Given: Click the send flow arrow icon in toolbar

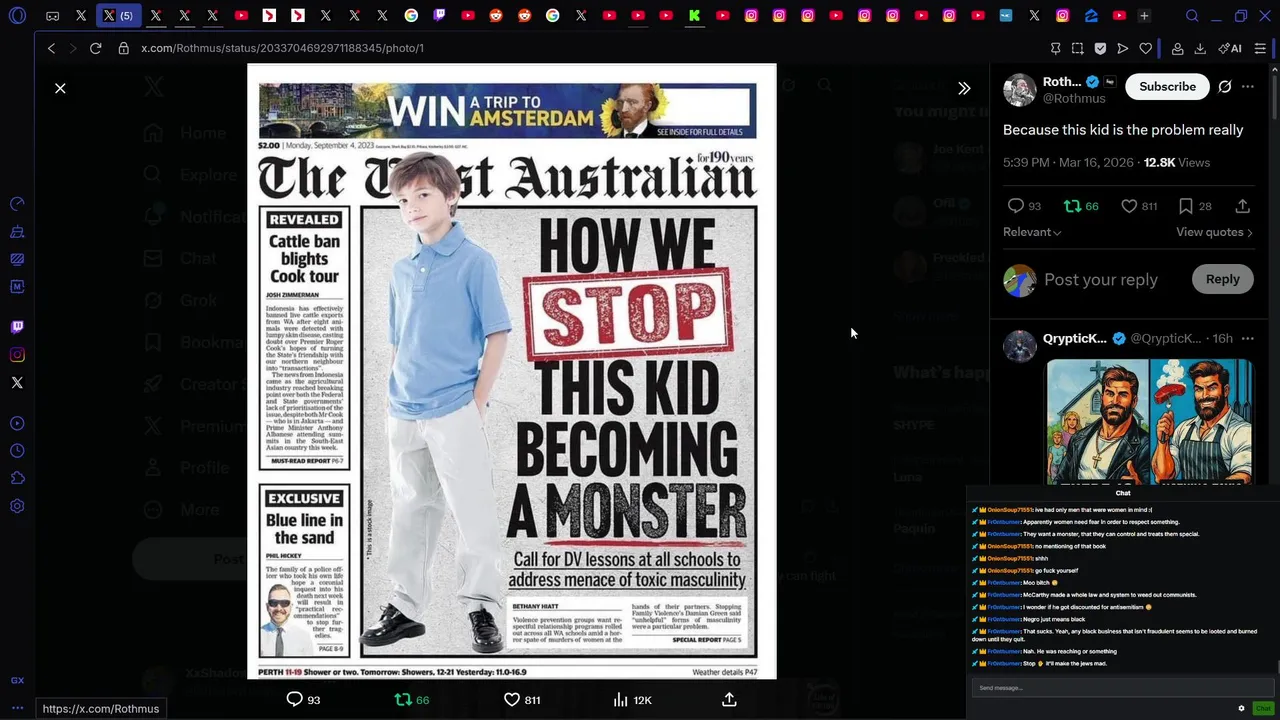Looking at the screenshot, I should (x=1122, y=48).
